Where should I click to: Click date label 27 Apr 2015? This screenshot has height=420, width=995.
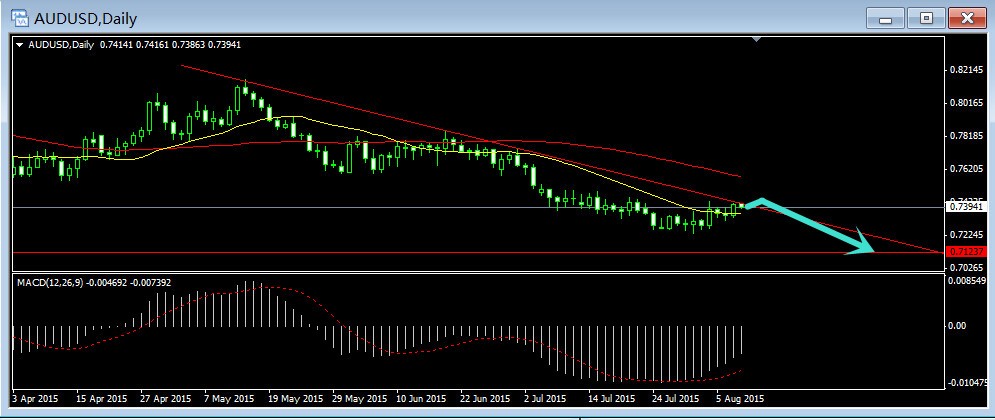click(x=166, y=398)
